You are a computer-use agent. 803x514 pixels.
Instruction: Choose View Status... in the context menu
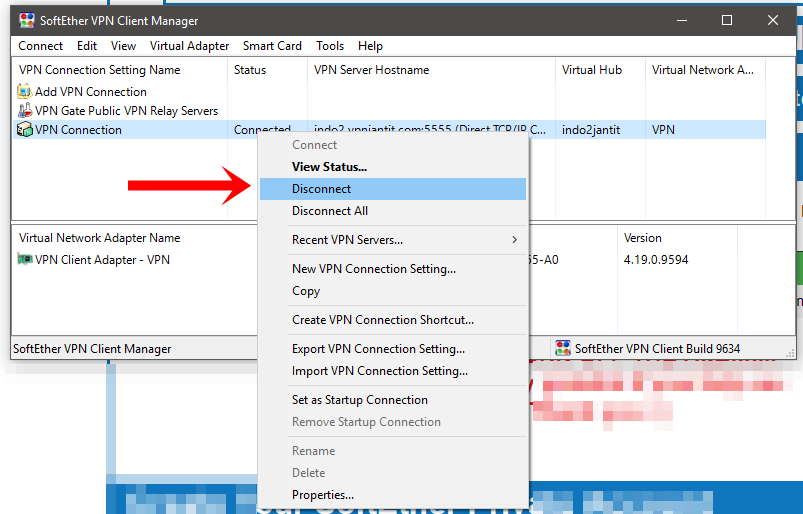coord(393,167)
